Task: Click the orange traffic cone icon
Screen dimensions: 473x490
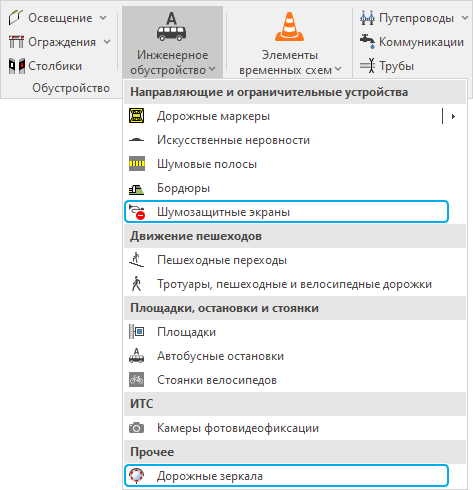Action: (x=289, y=27)
